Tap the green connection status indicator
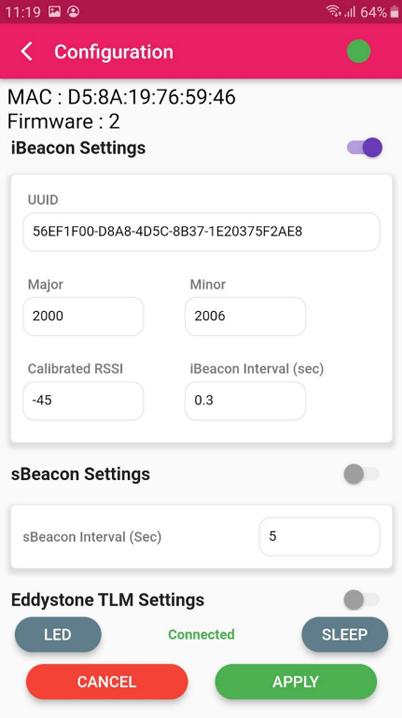Viewport: 402px width, 718px height. click(x=359, y=51)
